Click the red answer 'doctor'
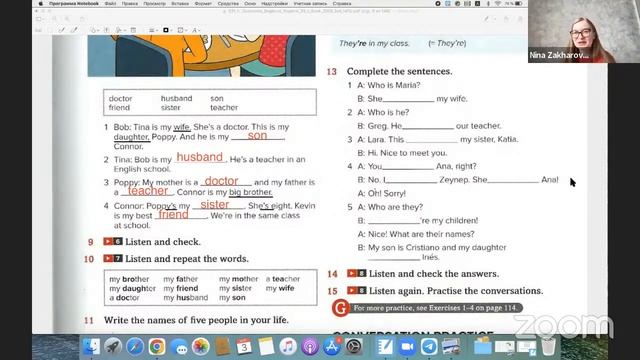 click(x=221, y=181)
